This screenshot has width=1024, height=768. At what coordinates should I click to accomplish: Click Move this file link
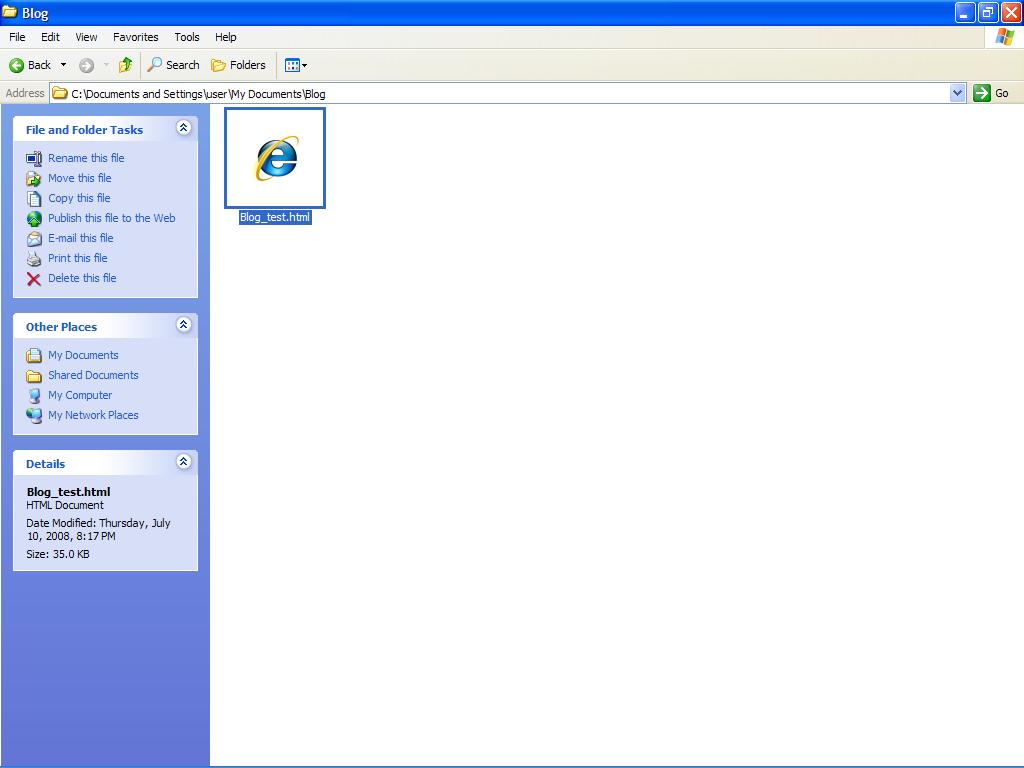coord(80,178)
